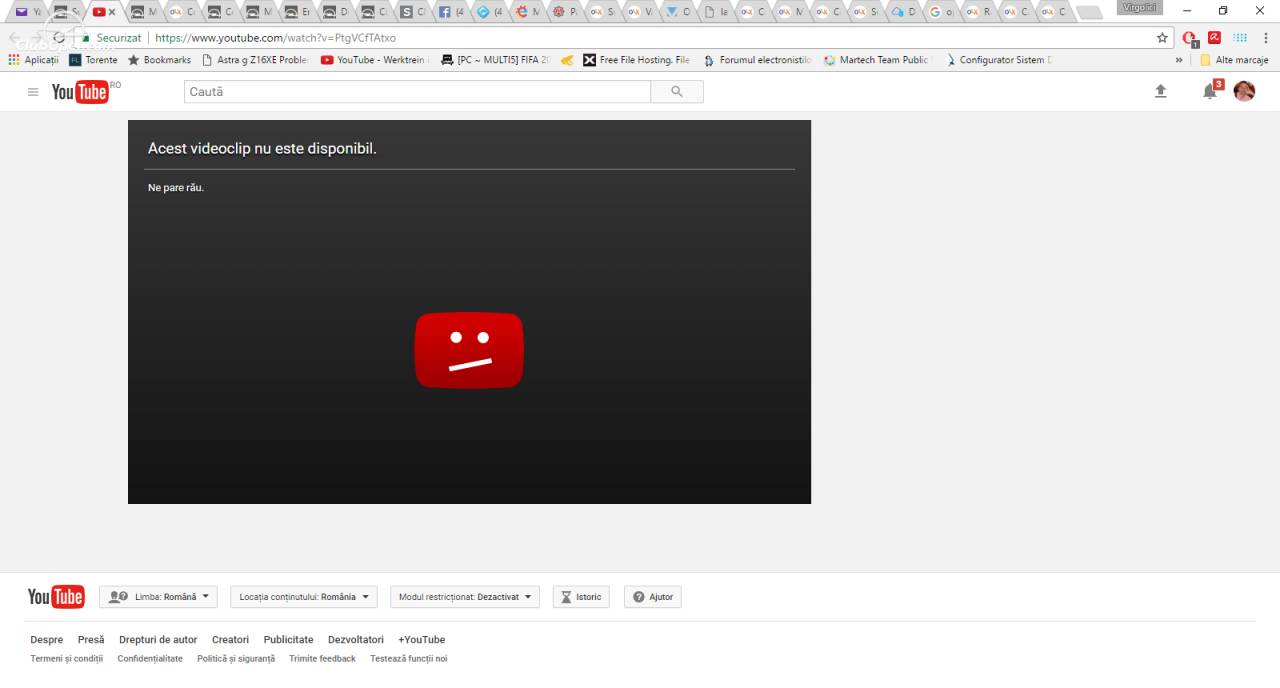The height and width of the screenshot is (688, 1280).
Task: Open the Presă link
Action: pyautogui.click(x=91, y=640)
